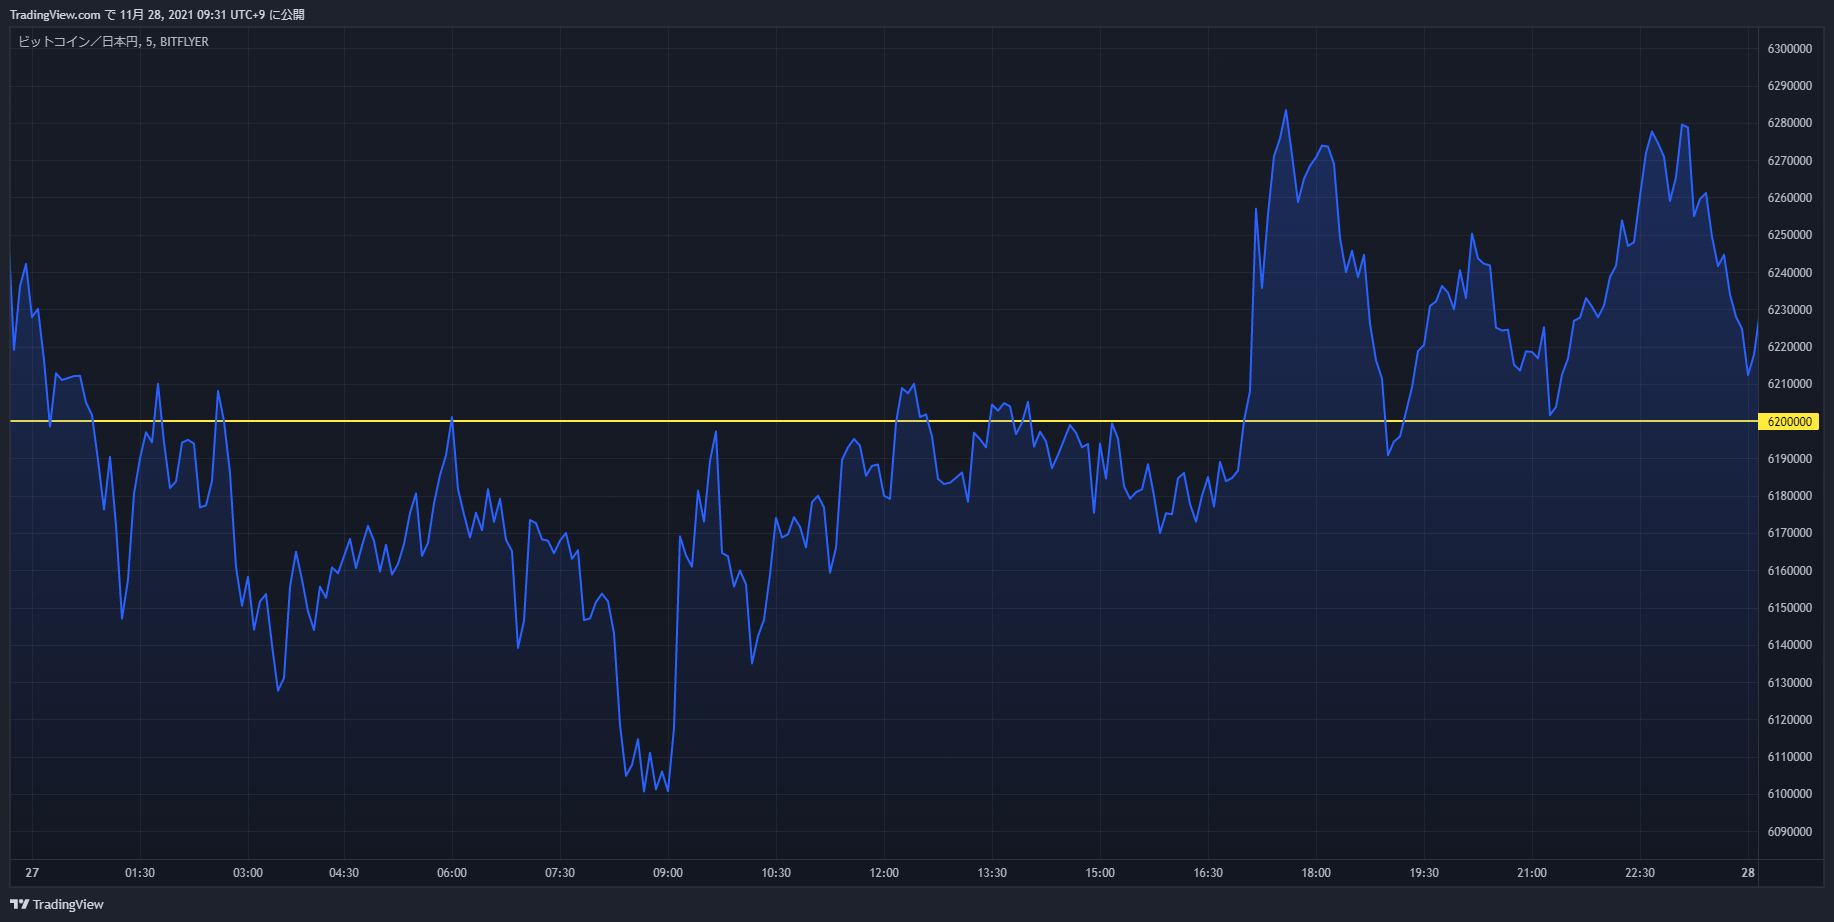Click the 15:00 time axis label
Image resolution: width=1834 pixels, height=922 pixels.
[1100, 873]
